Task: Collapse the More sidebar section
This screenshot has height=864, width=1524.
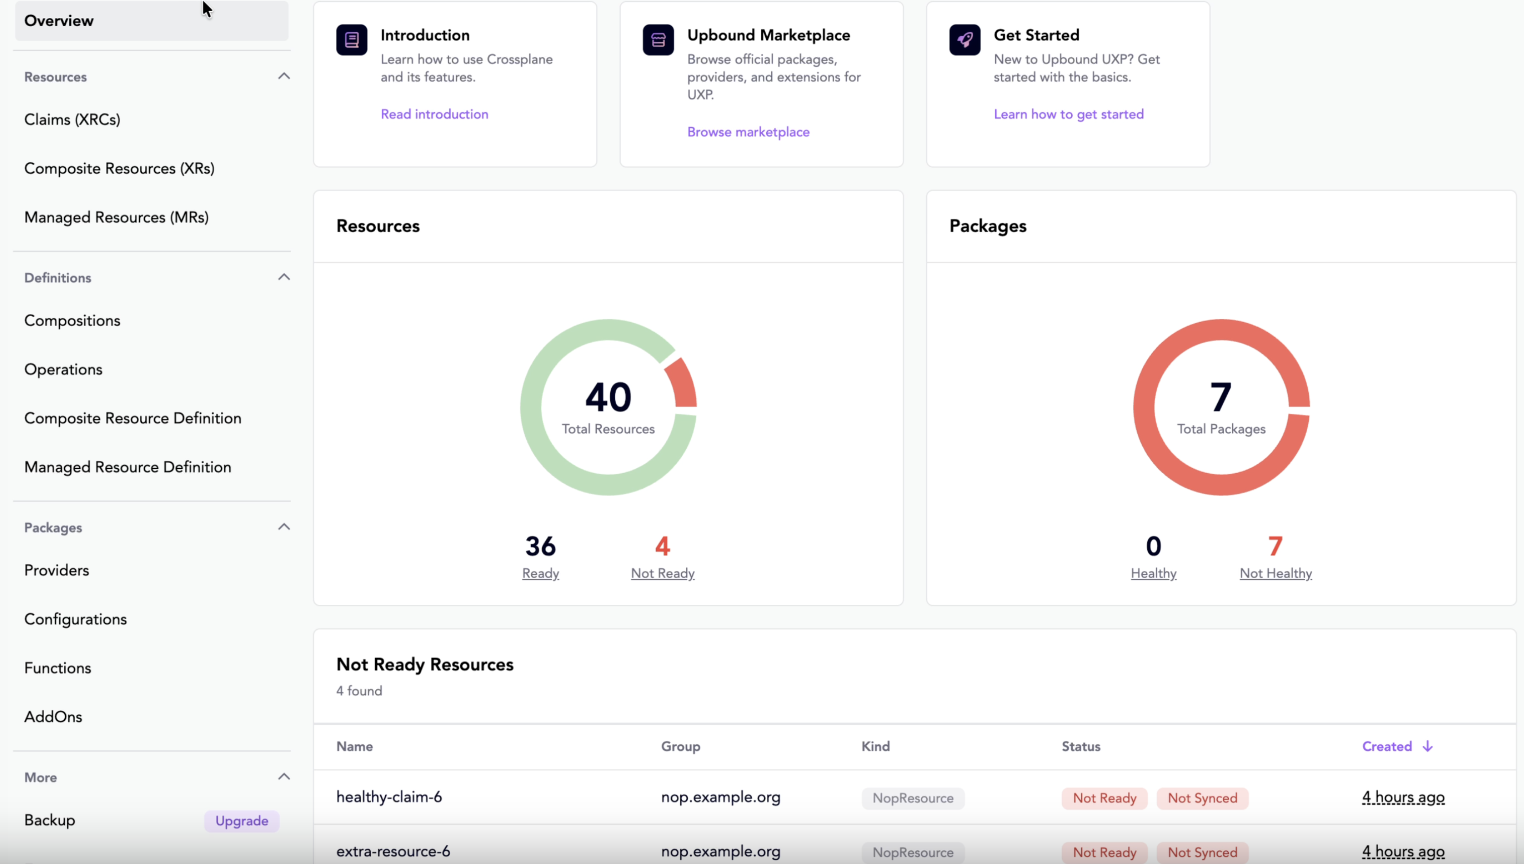Action: (x=283, y=777)
